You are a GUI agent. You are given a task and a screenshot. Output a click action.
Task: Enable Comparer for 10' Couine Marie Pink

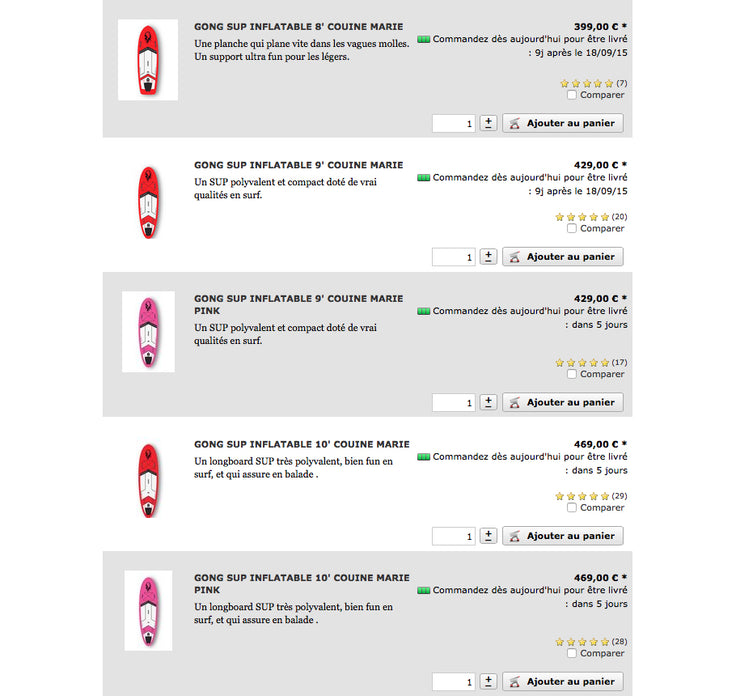[572, 654]
